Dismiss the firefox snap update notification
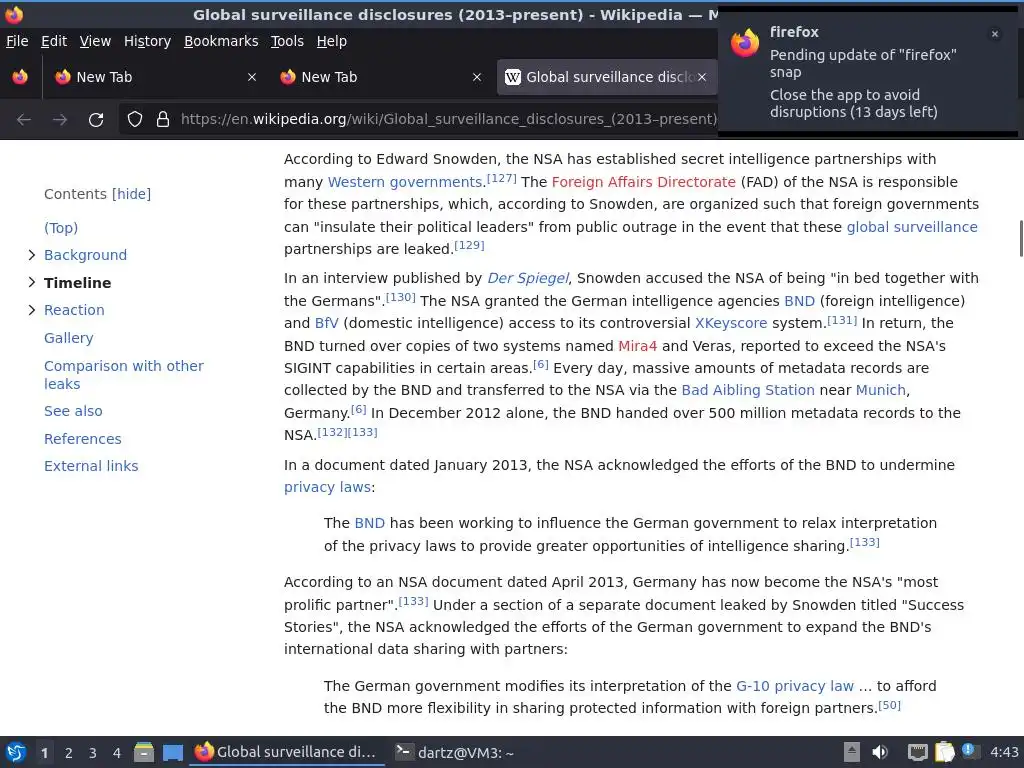 [995, 34]
